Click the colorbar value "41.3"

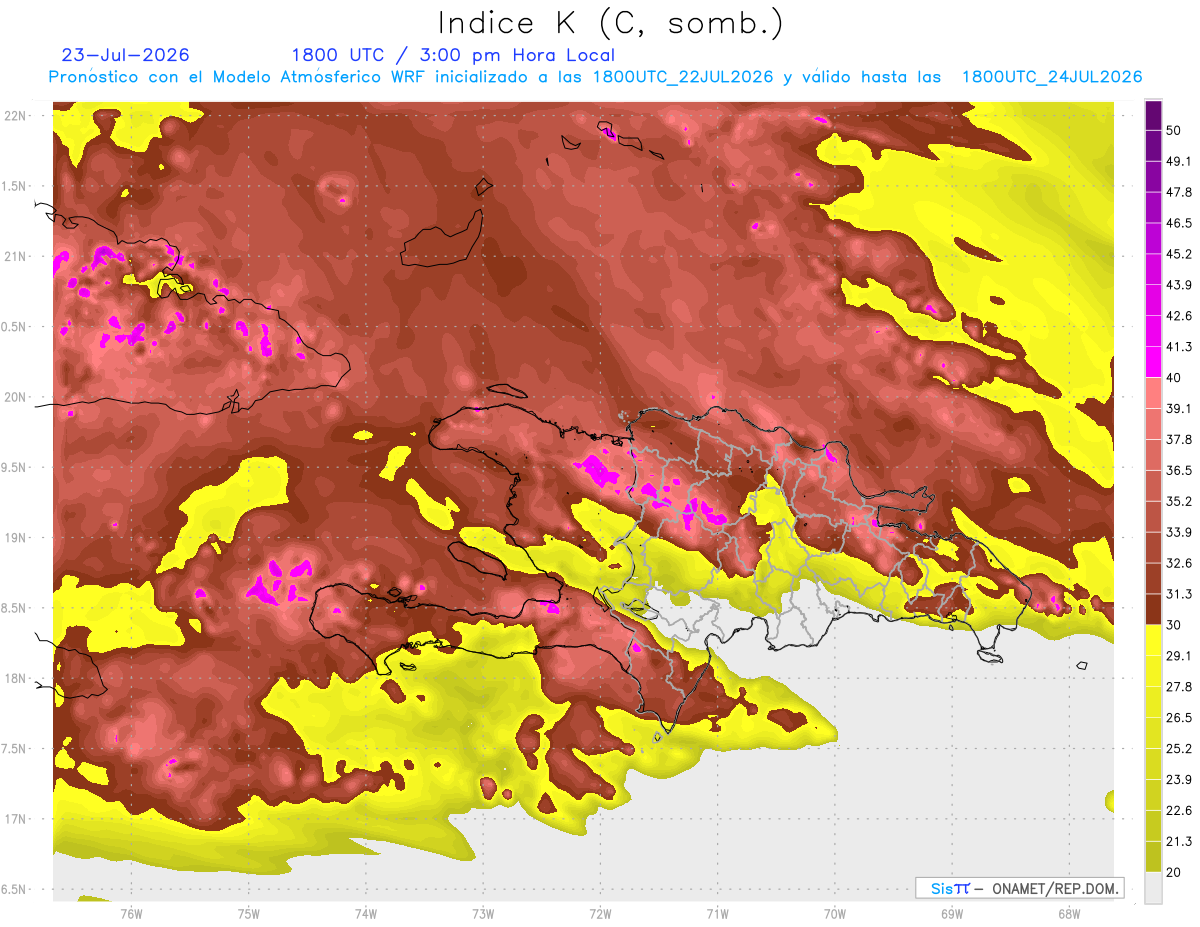click(1179, 347)
